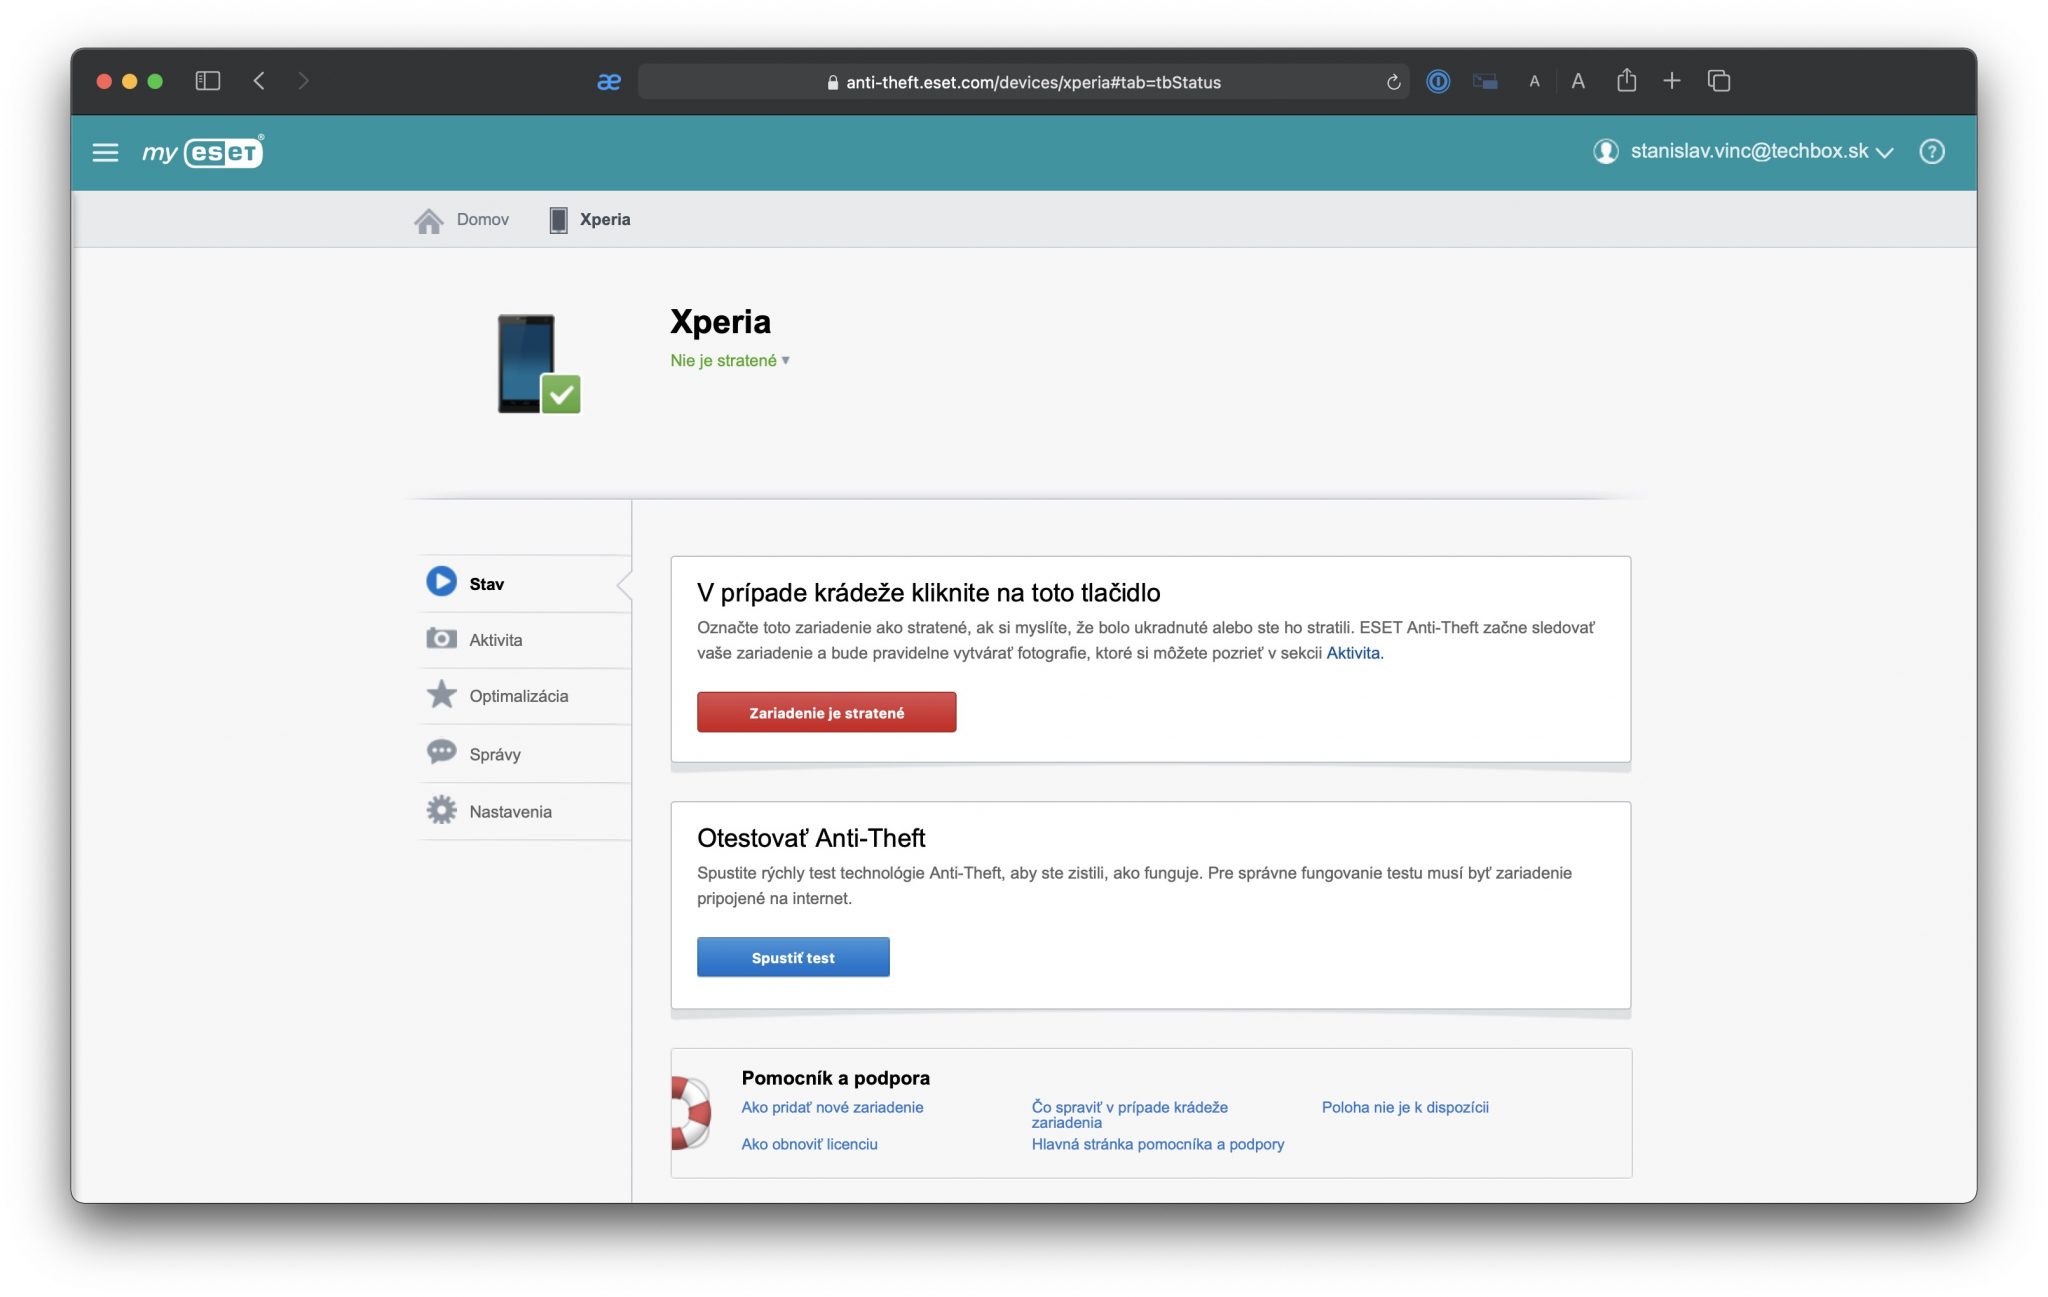Open the Správy sidebar tab

[525, 754]
